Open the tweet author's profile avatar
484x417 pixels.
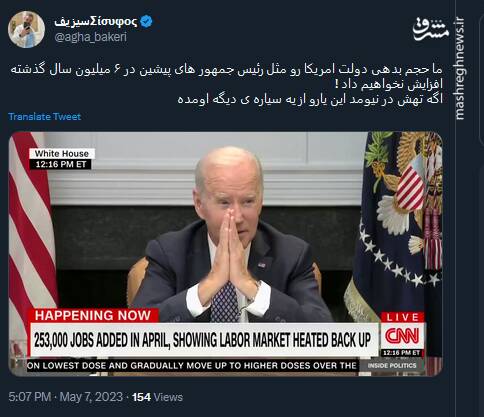26,30
